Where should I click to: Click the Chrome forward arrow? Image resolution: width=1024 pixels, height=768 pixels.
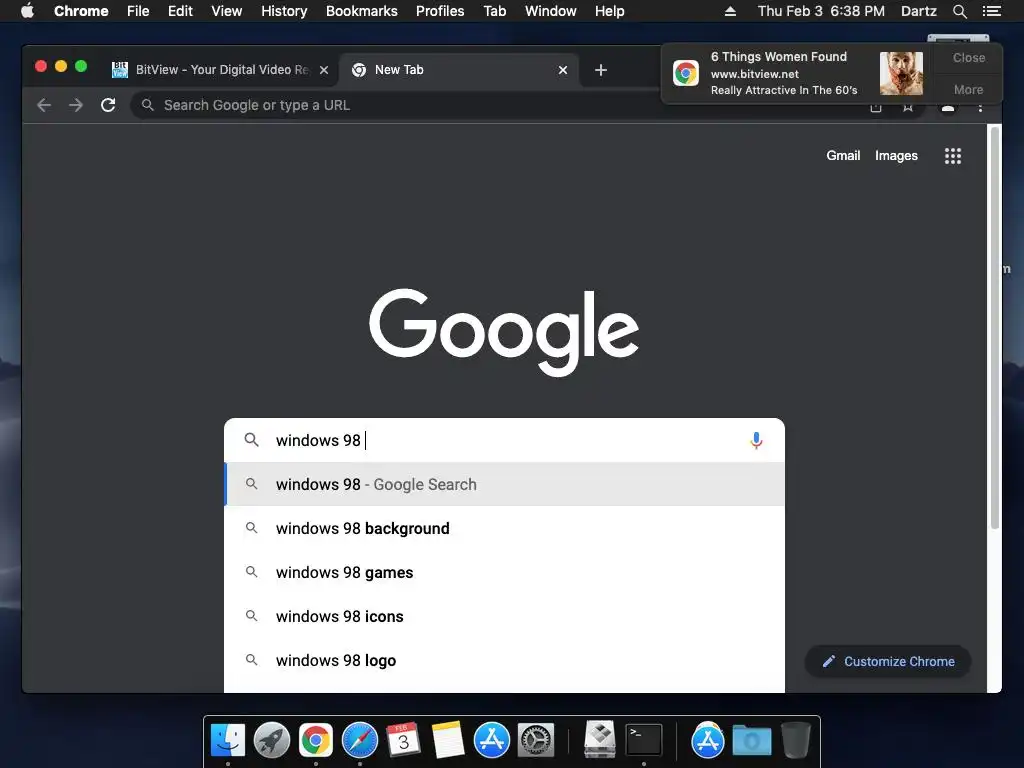(x=76, y=105)
